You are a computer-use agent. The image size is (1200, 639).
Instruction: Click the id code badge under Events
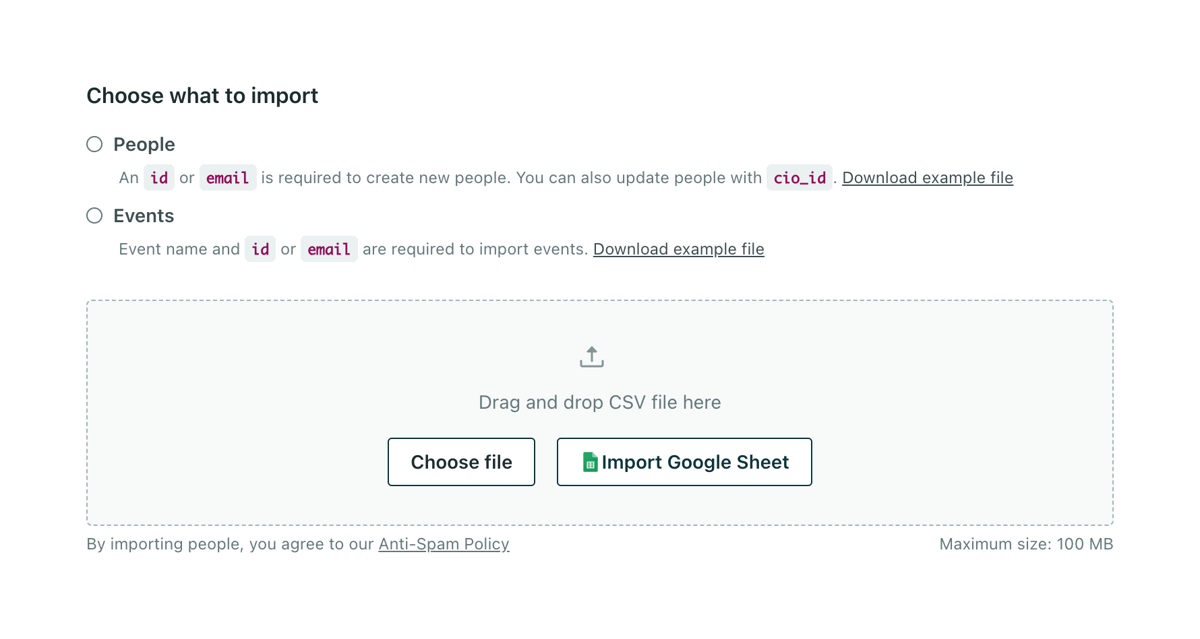(x=260, y=248)
